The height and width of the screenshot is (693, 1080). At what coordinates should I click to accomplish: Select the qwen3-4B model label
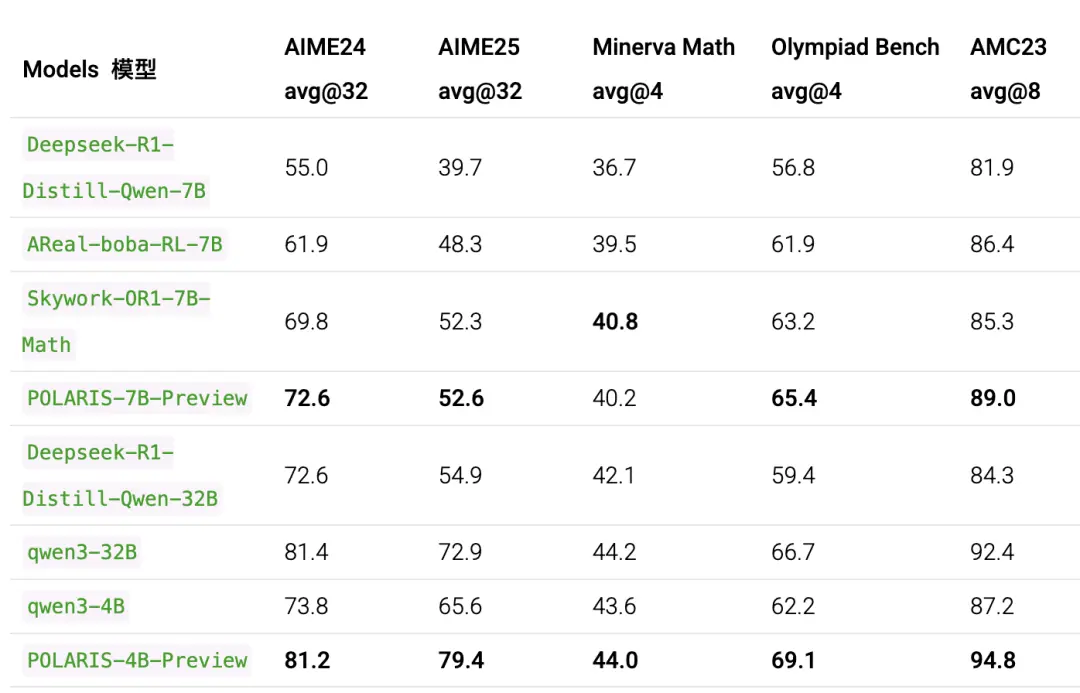coord(75,606)
